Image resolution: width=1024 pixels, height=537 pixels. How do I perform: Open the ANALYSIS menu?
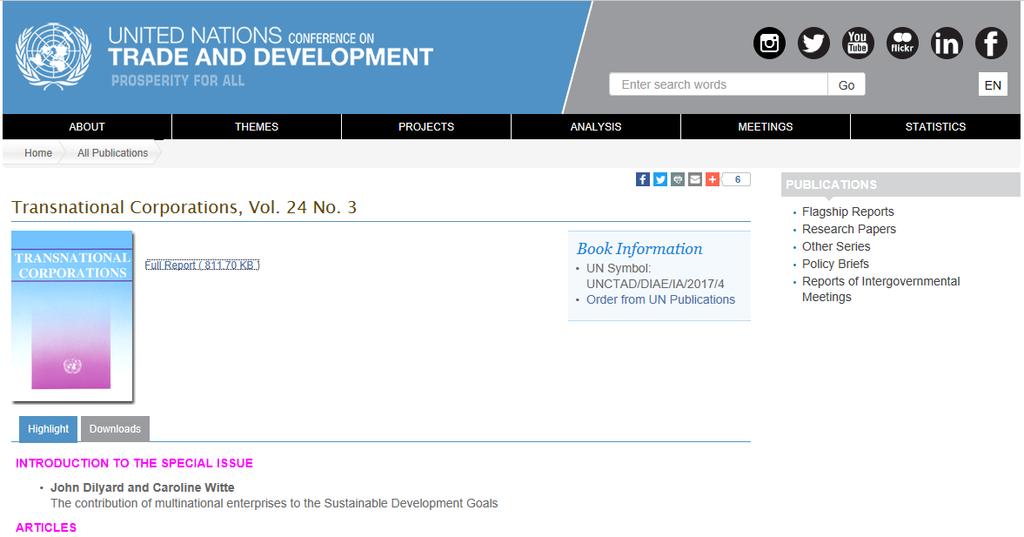596,127
